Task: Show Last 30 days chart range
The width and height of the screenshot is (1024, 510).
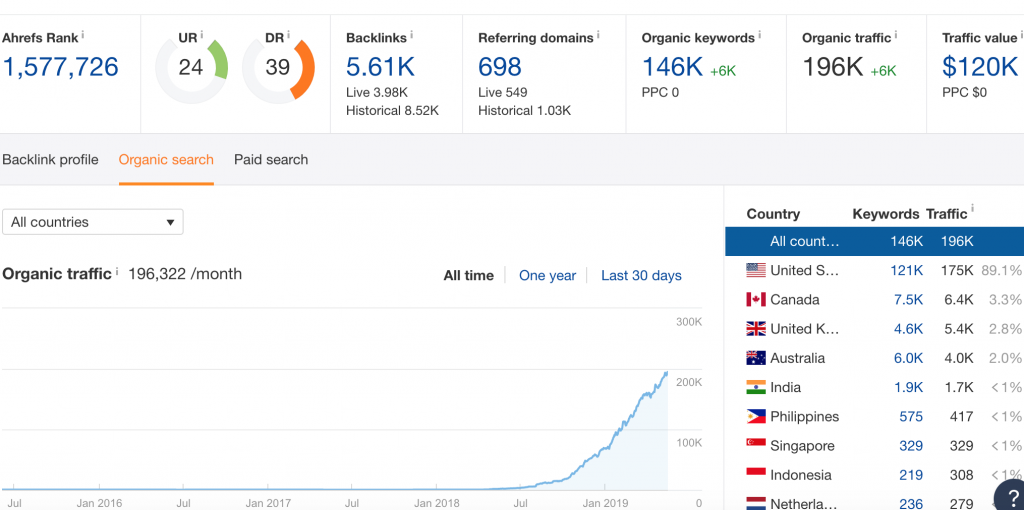Action: 641,276
